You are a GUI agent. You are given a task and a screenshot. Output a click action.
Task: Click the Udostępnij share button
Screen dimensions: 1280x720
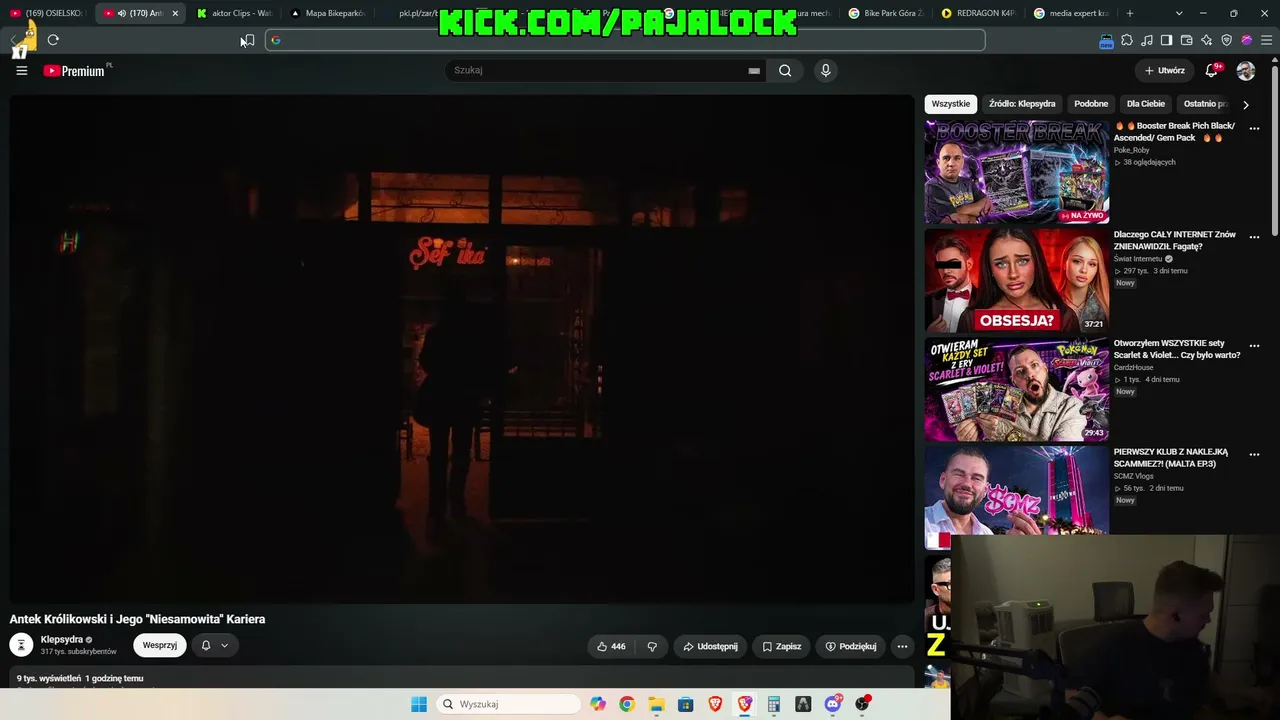point(710,646)
